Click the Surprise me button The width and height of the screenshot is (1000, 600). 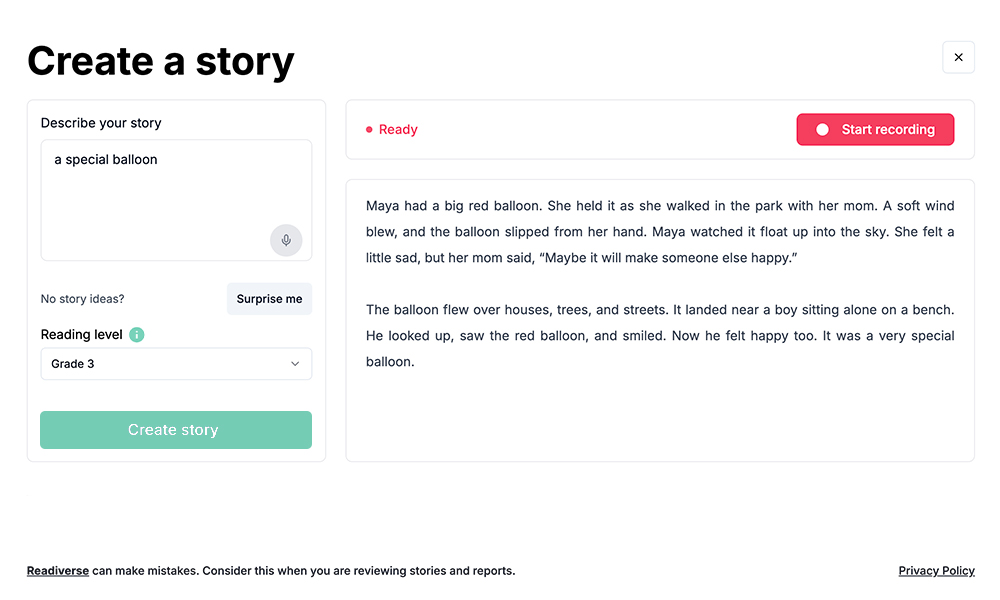[x=269, y=298]
